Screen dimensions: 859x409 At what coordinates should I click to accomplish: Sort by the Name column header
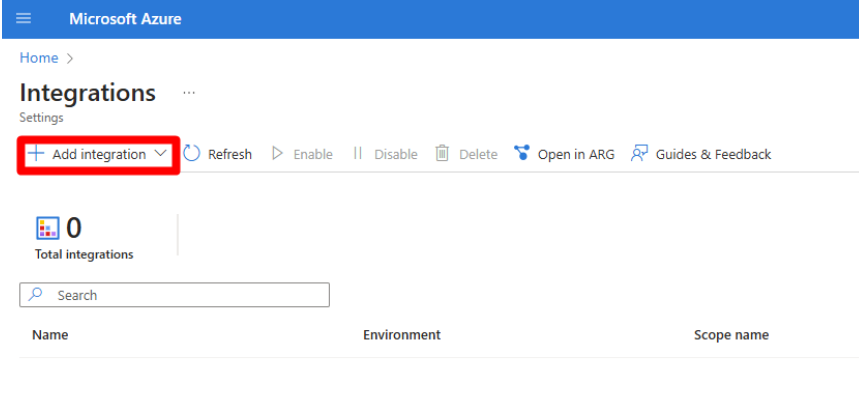coord(50,335)
